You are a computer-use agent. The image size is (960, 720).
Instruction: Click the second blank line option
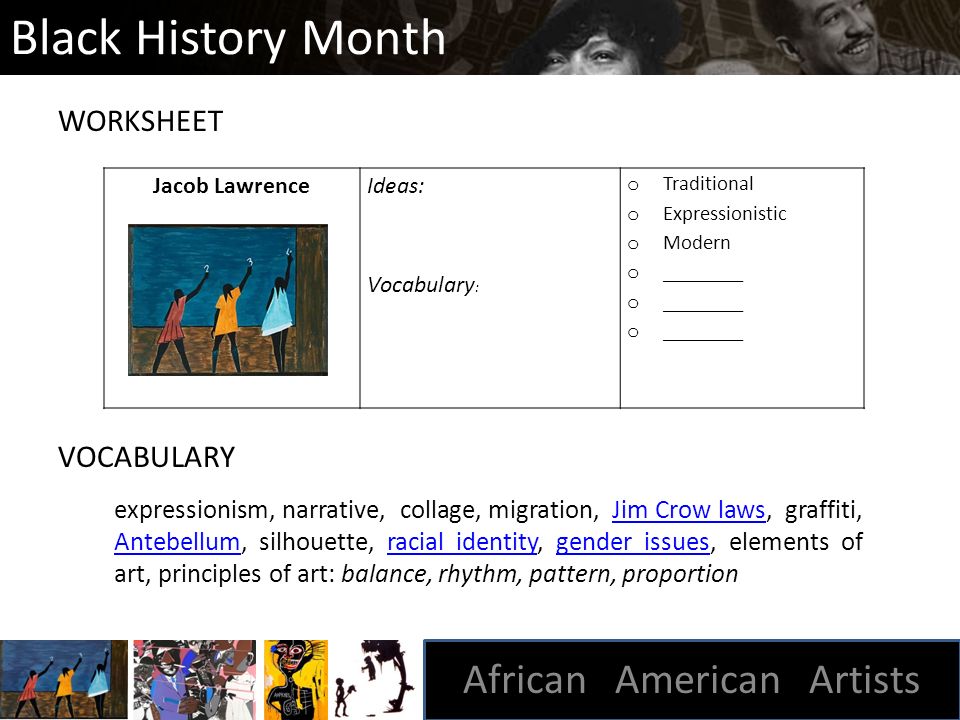tap(703, 304)
